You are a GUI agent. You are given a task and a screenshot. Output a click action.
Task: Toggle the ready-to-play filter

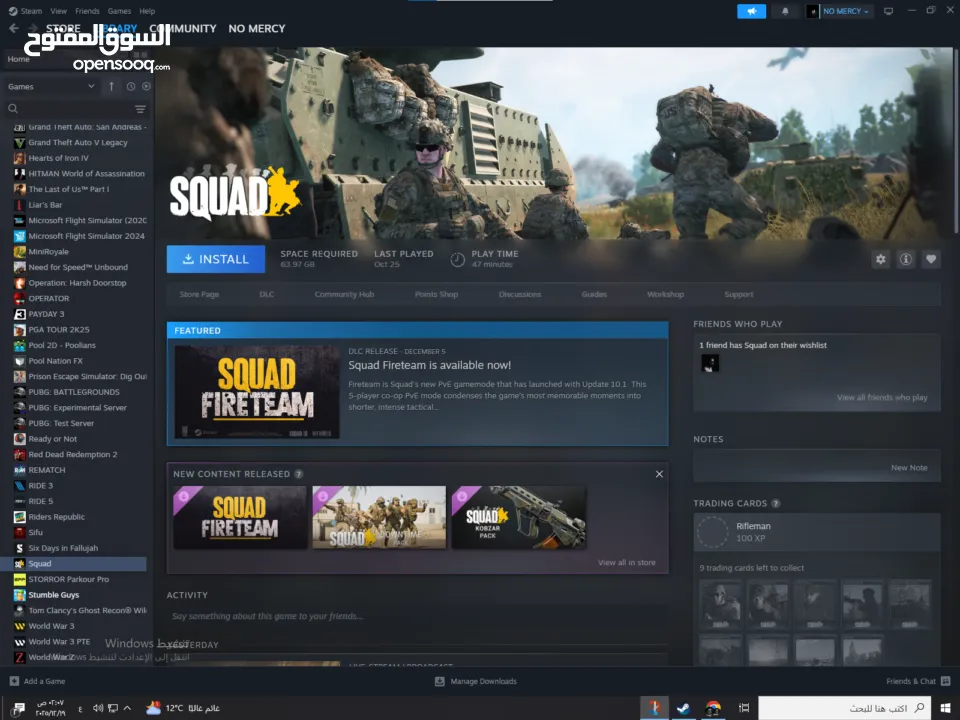(x=146, y=86)
